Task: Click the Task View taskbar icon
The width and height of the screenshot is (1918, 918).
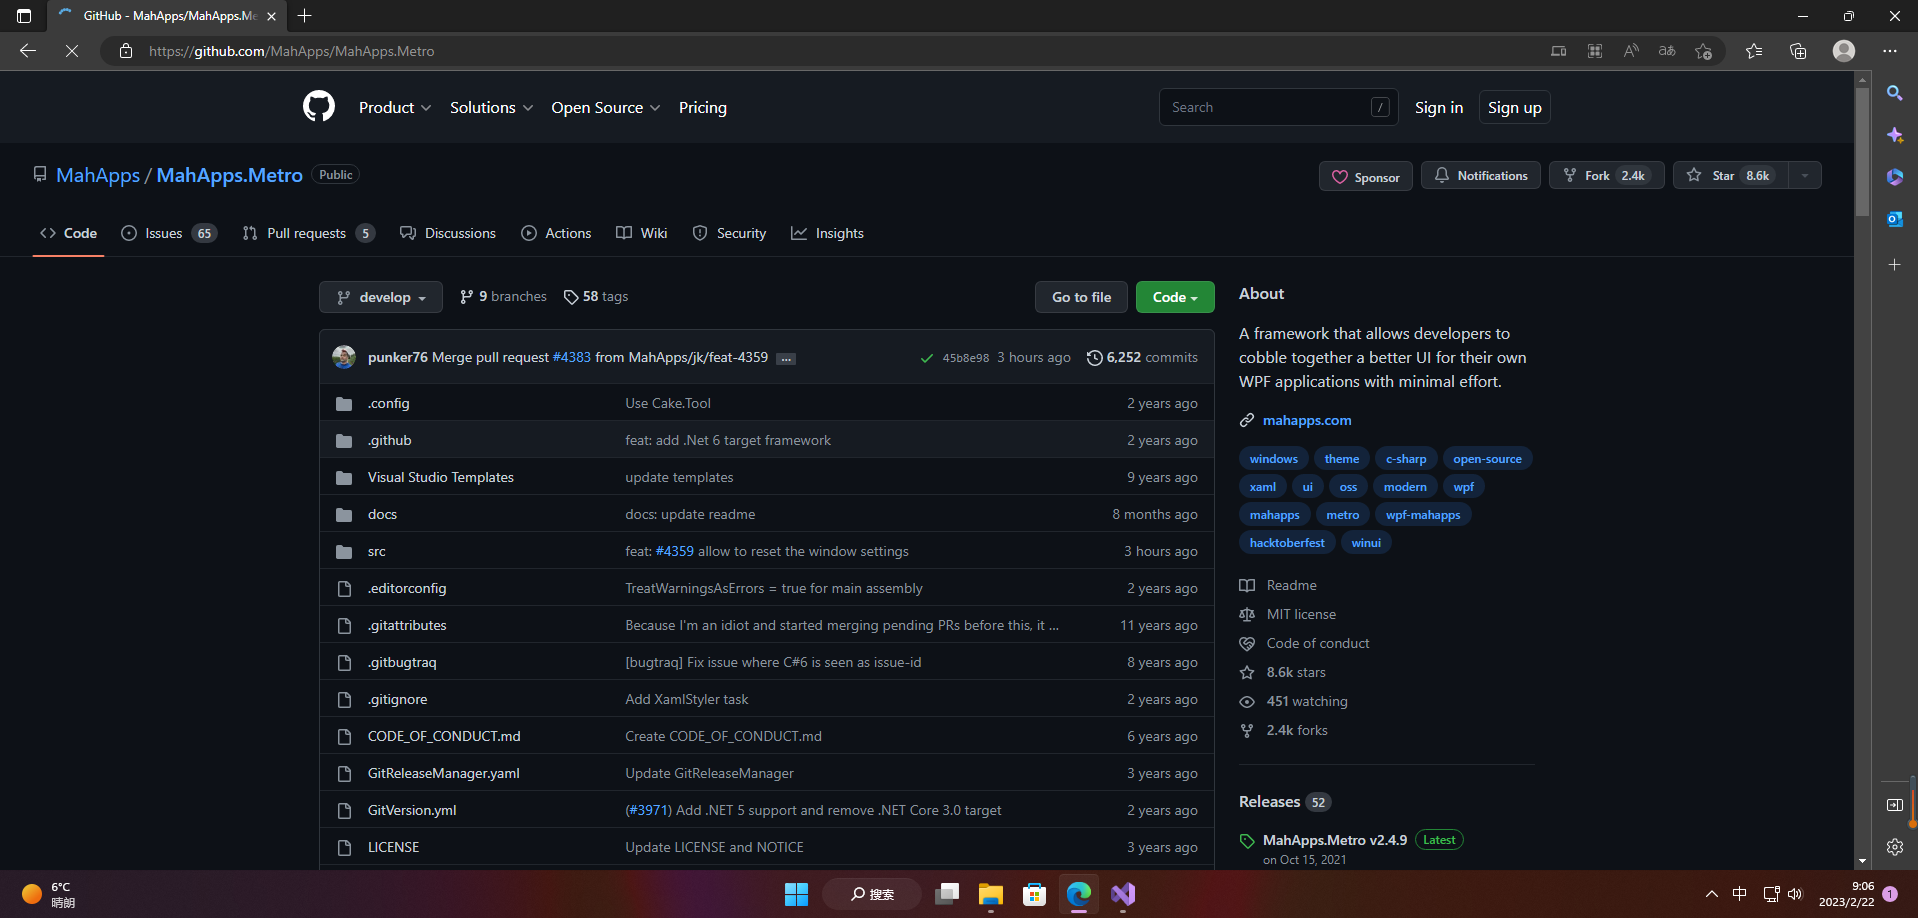Action: [946, 894]
